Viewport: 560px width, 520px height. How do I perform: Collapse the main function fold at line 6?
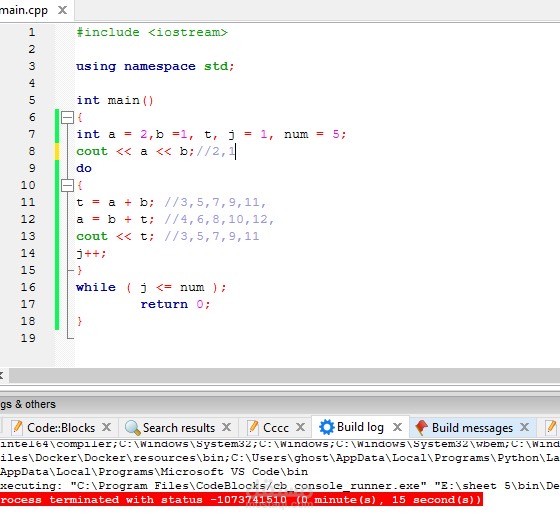click(67, 117)
